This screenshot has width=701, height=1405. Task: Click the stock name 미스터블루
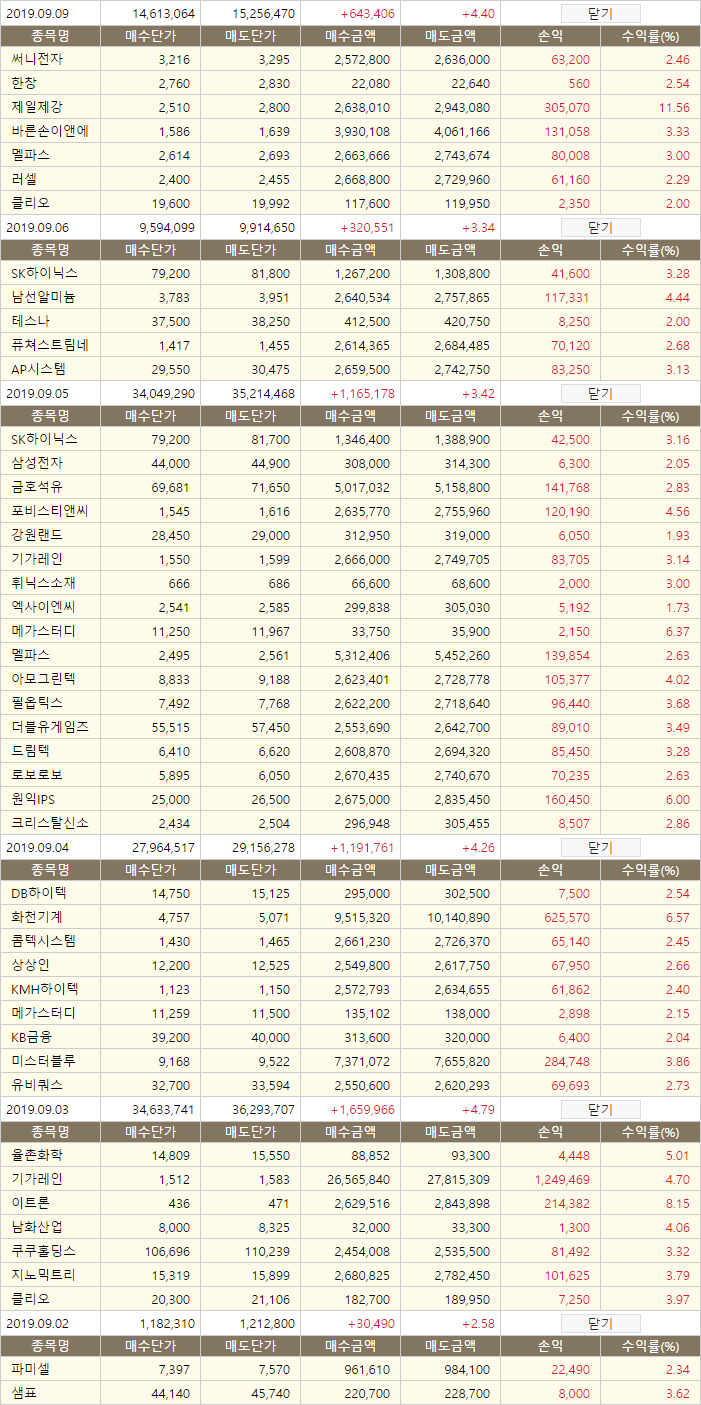(43, 1061)
